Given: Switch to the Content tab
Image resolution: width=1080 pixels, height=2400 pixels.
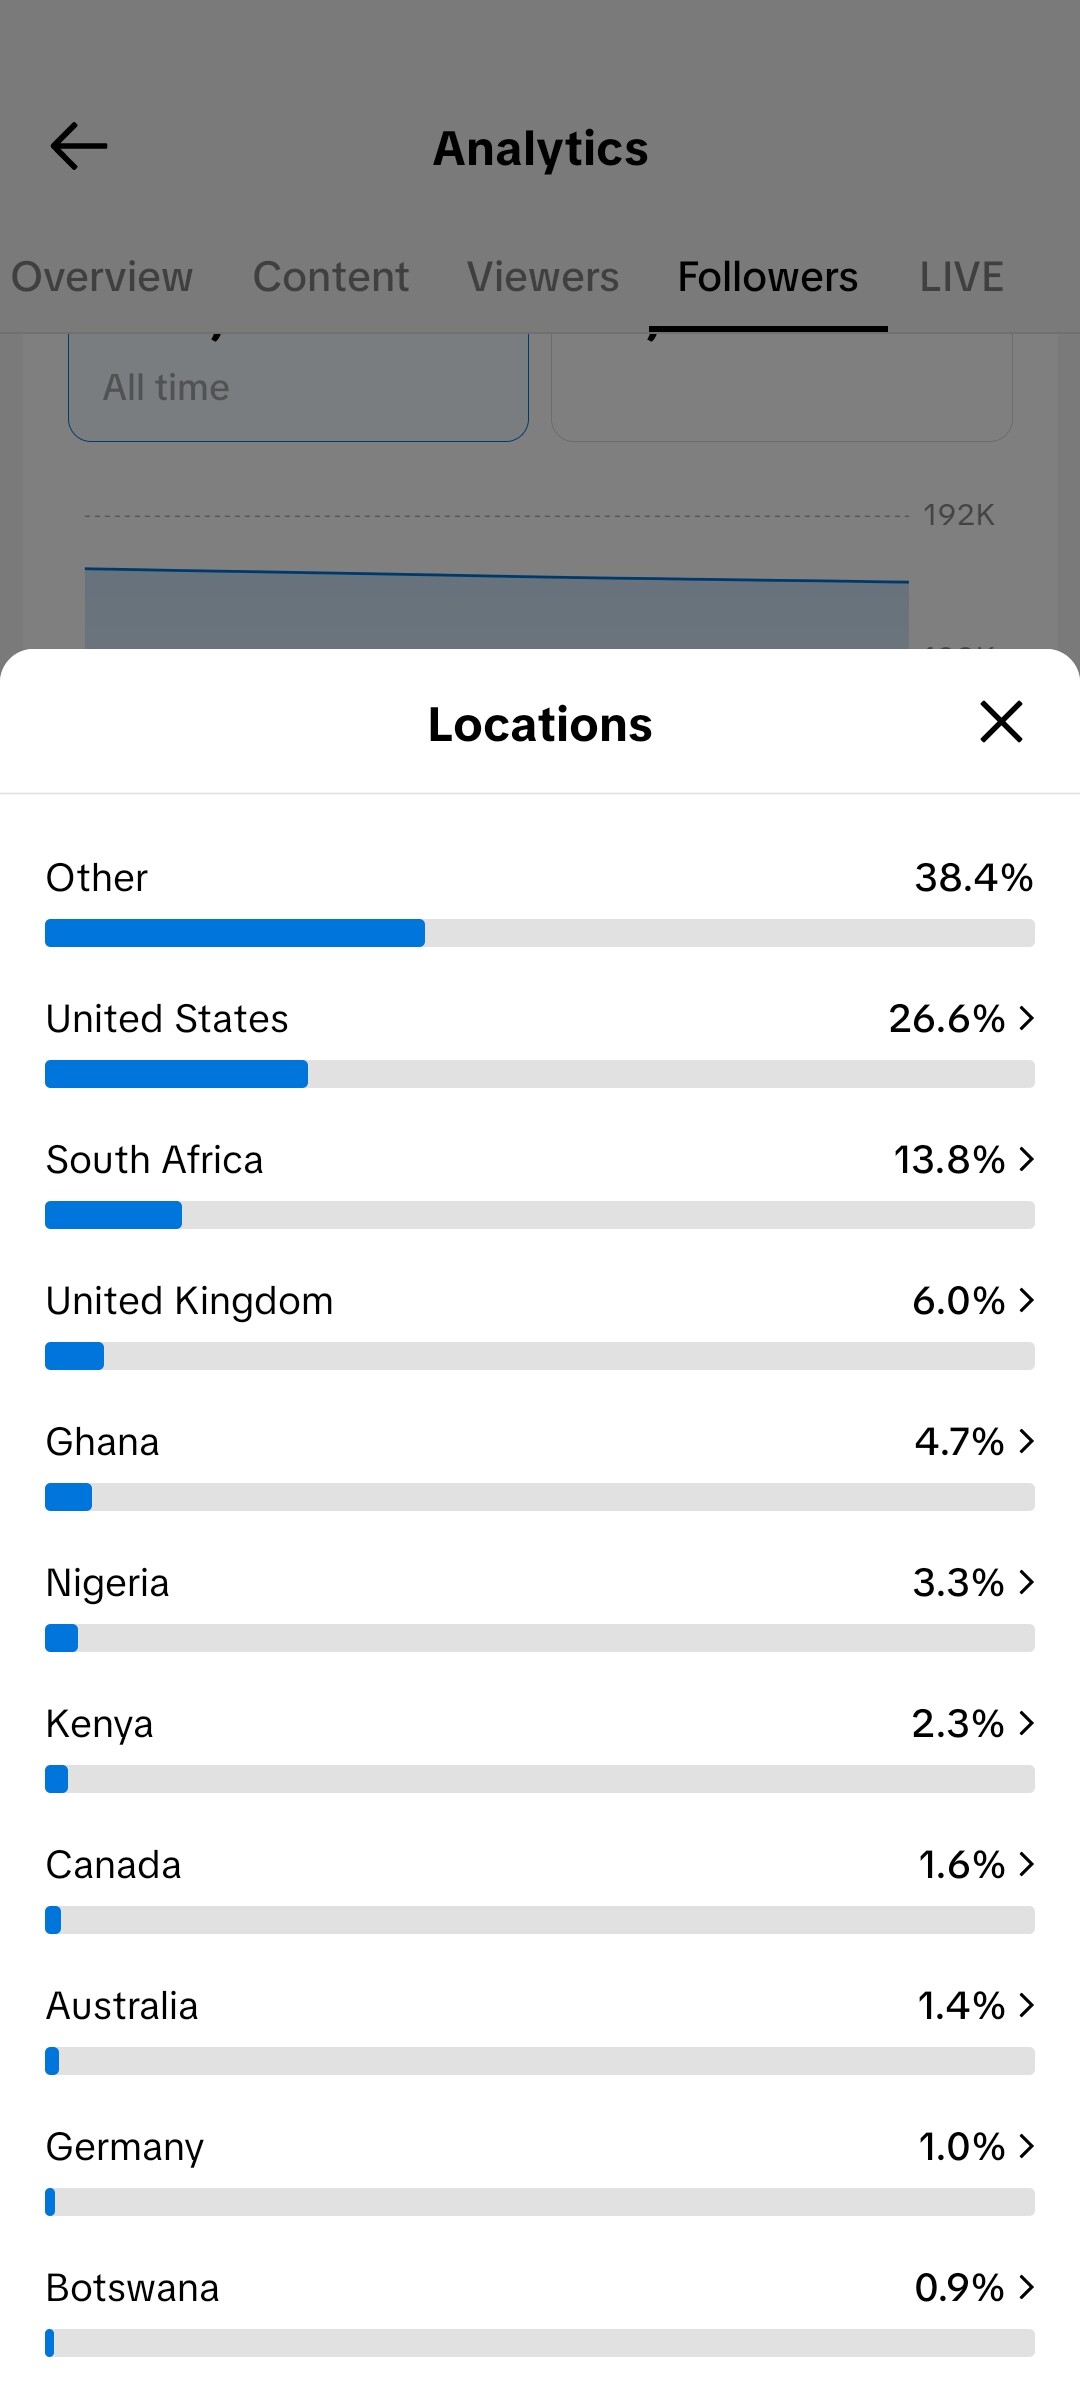Looking at the screenshot, I should 331,277.
